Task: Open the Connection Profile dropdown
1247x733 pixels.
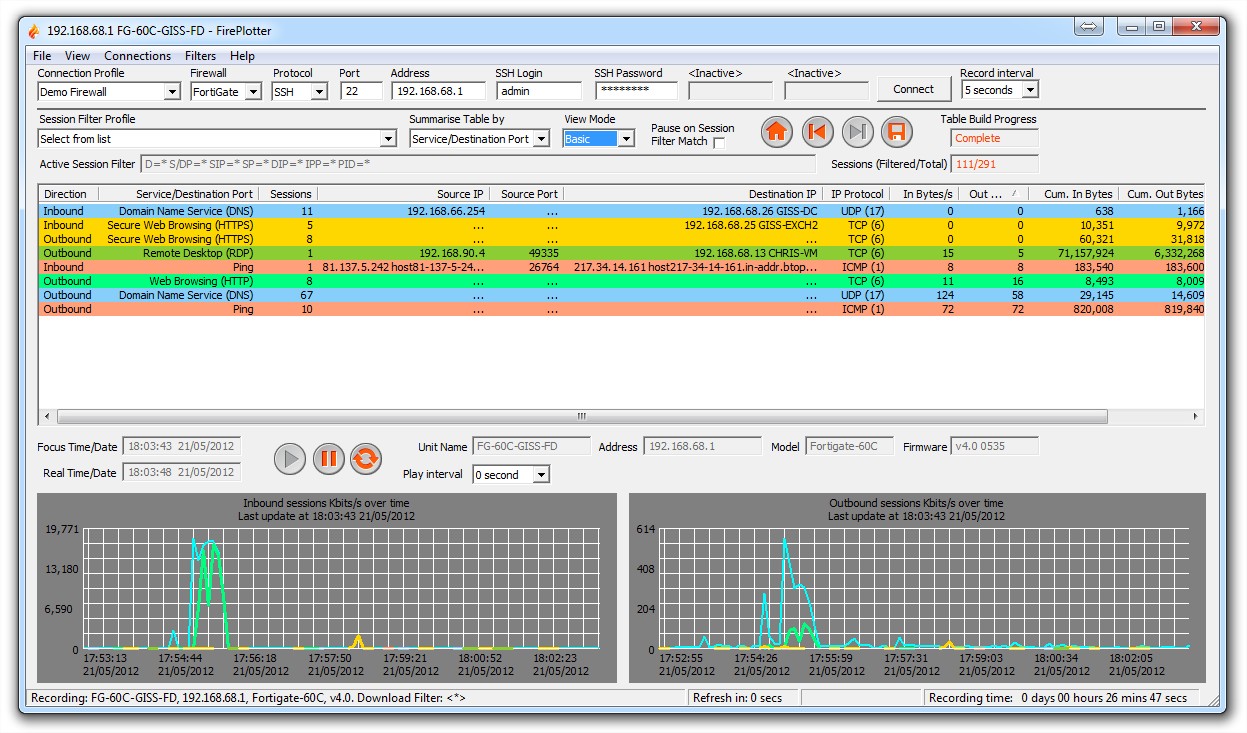Action: 170,92
